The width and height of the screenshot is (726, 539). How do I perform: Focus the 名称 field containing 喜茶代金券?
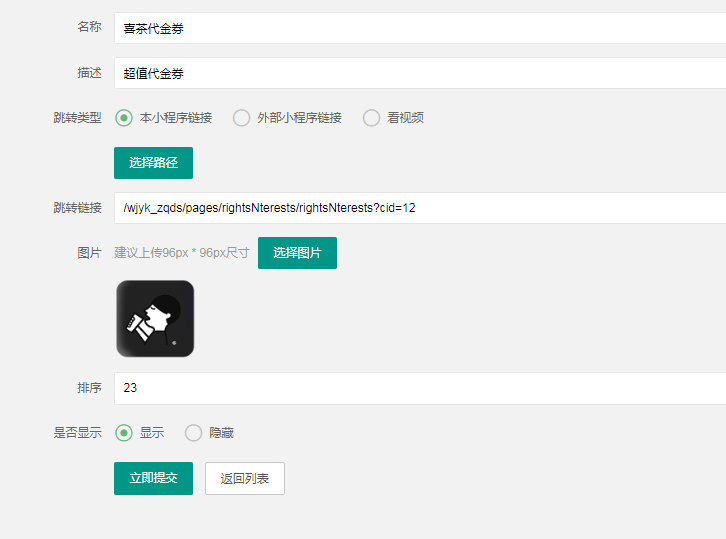point(420,28)
